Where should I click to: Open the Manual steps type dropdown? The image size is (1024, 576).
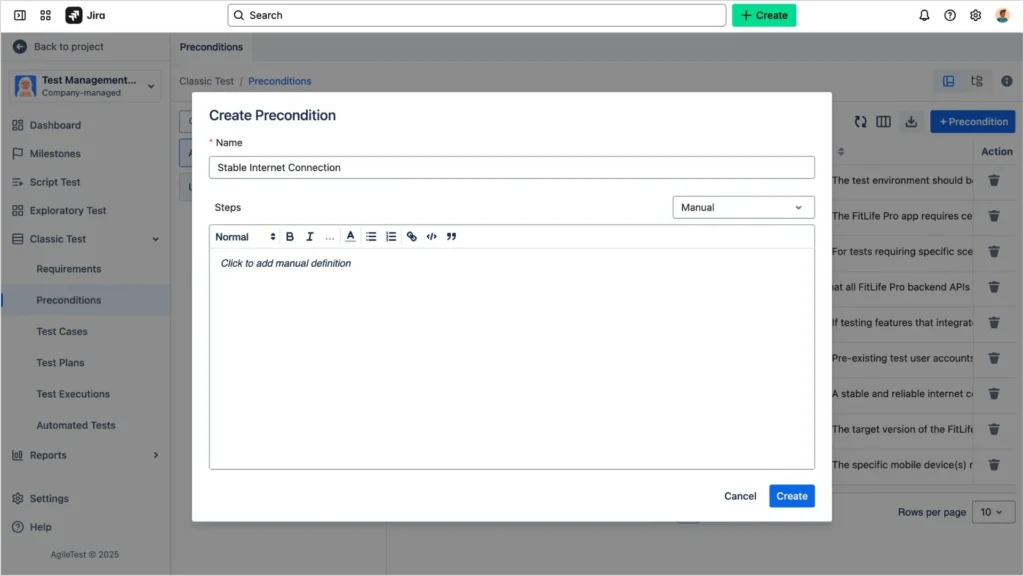[743, 207]
